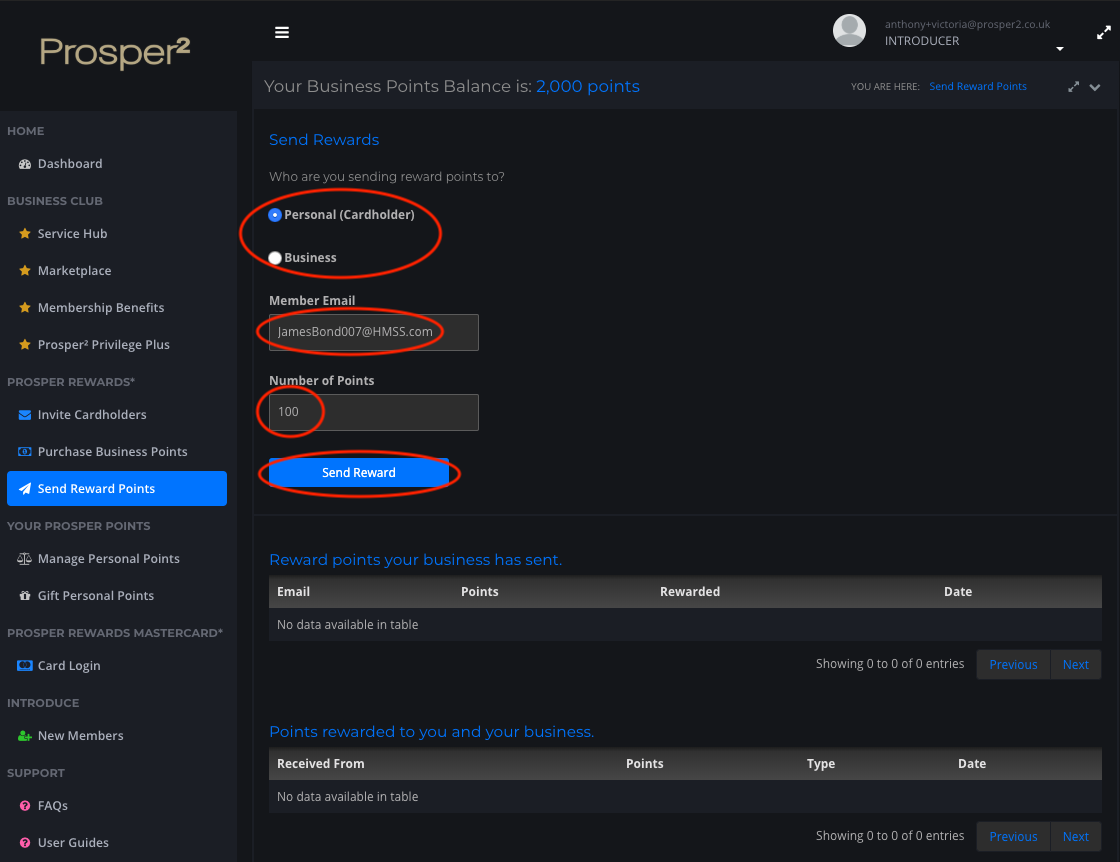Click the Invite Cardholders envelope icon
The width and height of the screenshot is (1120, 862).
(x=25, y=415)
